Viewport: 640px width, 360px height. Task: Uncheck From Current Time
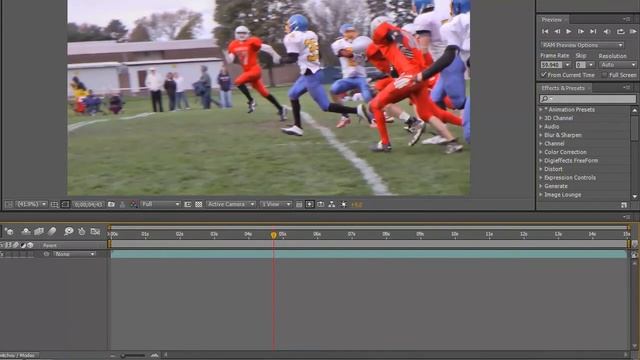click(x=544, y=75)
